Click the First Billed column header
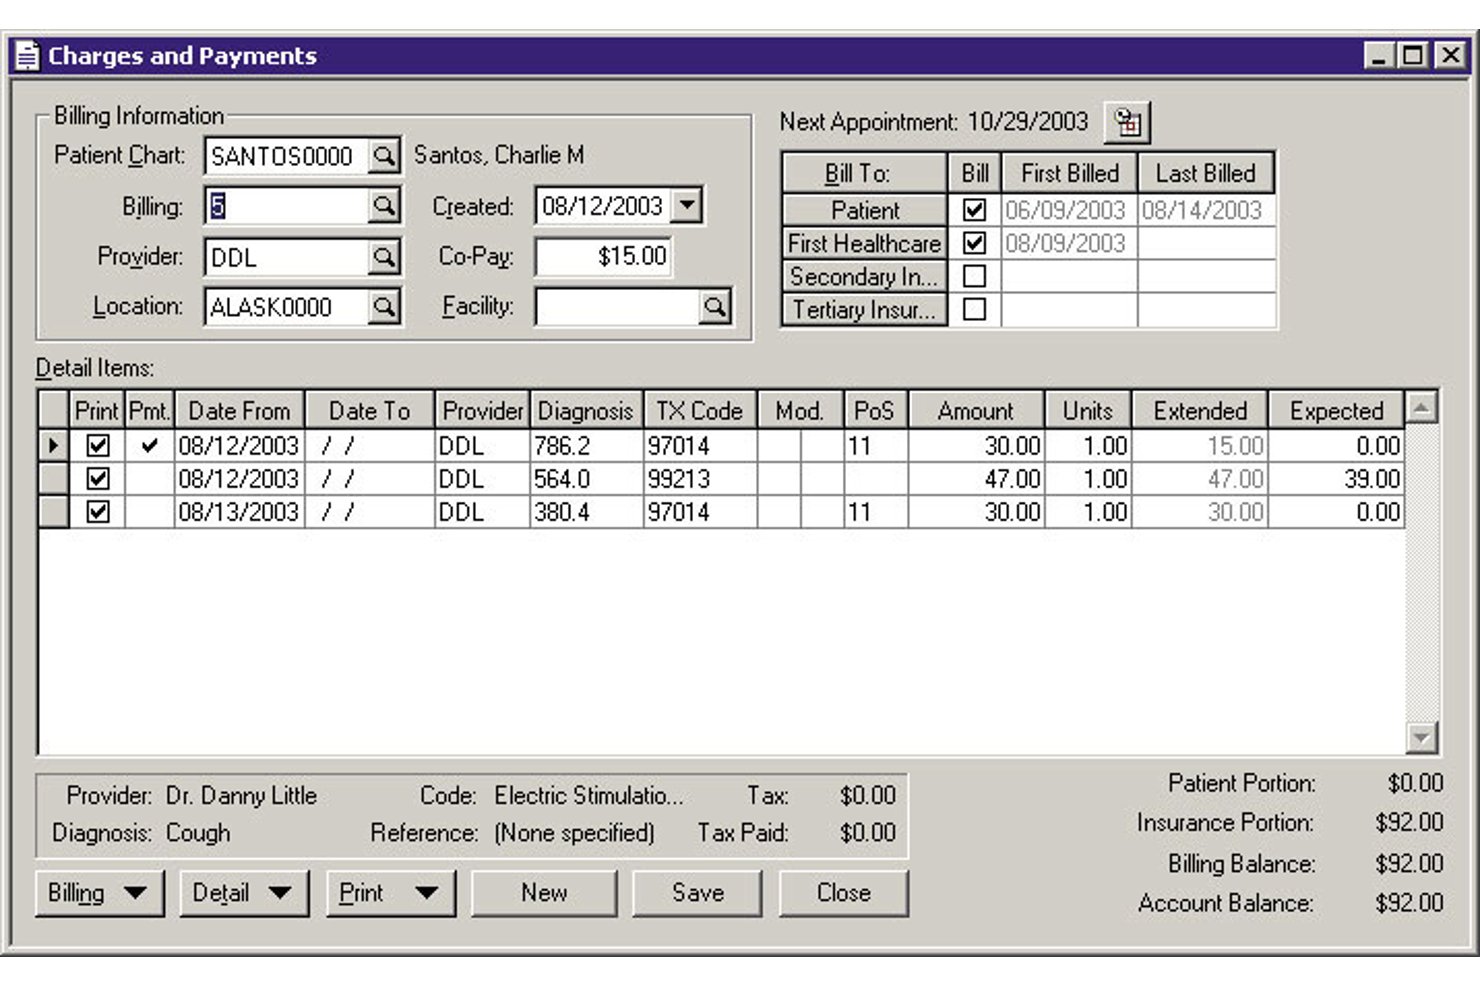This screenshot has width=1480, height=987. coord(1069,173)
